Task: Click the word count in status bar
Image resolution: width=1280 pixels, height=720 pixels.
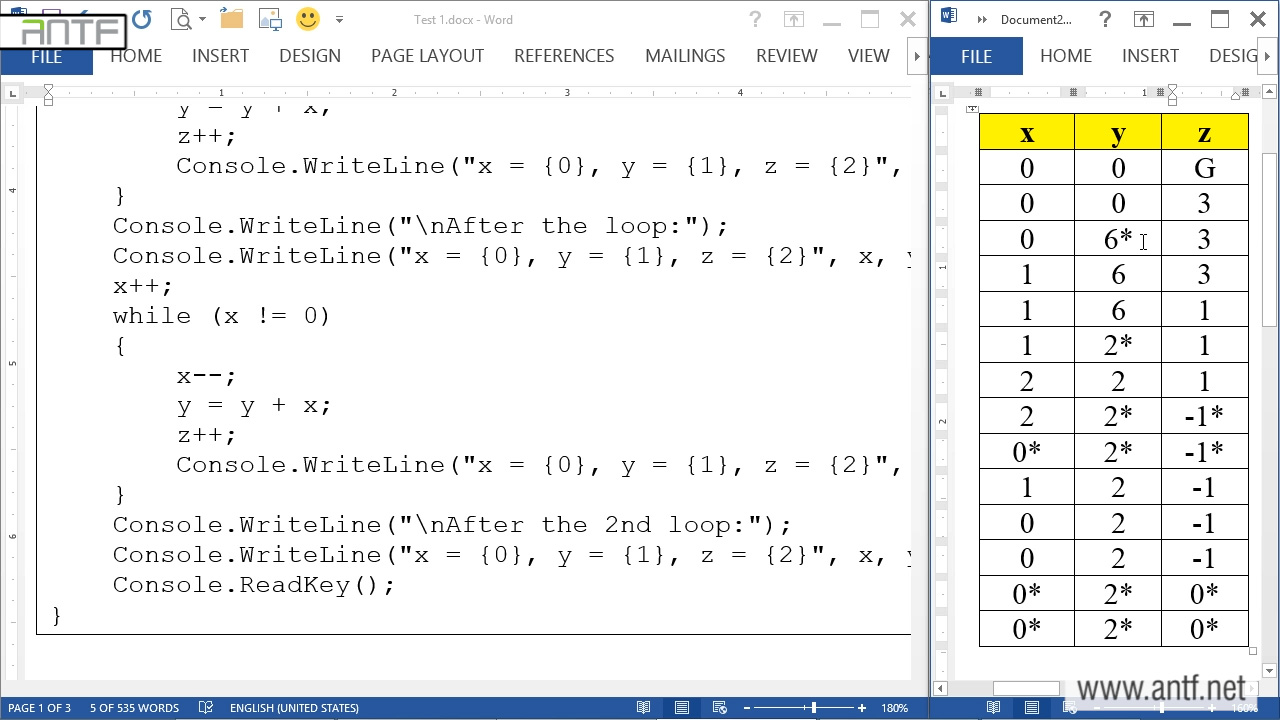Action: tap(134, 708)
